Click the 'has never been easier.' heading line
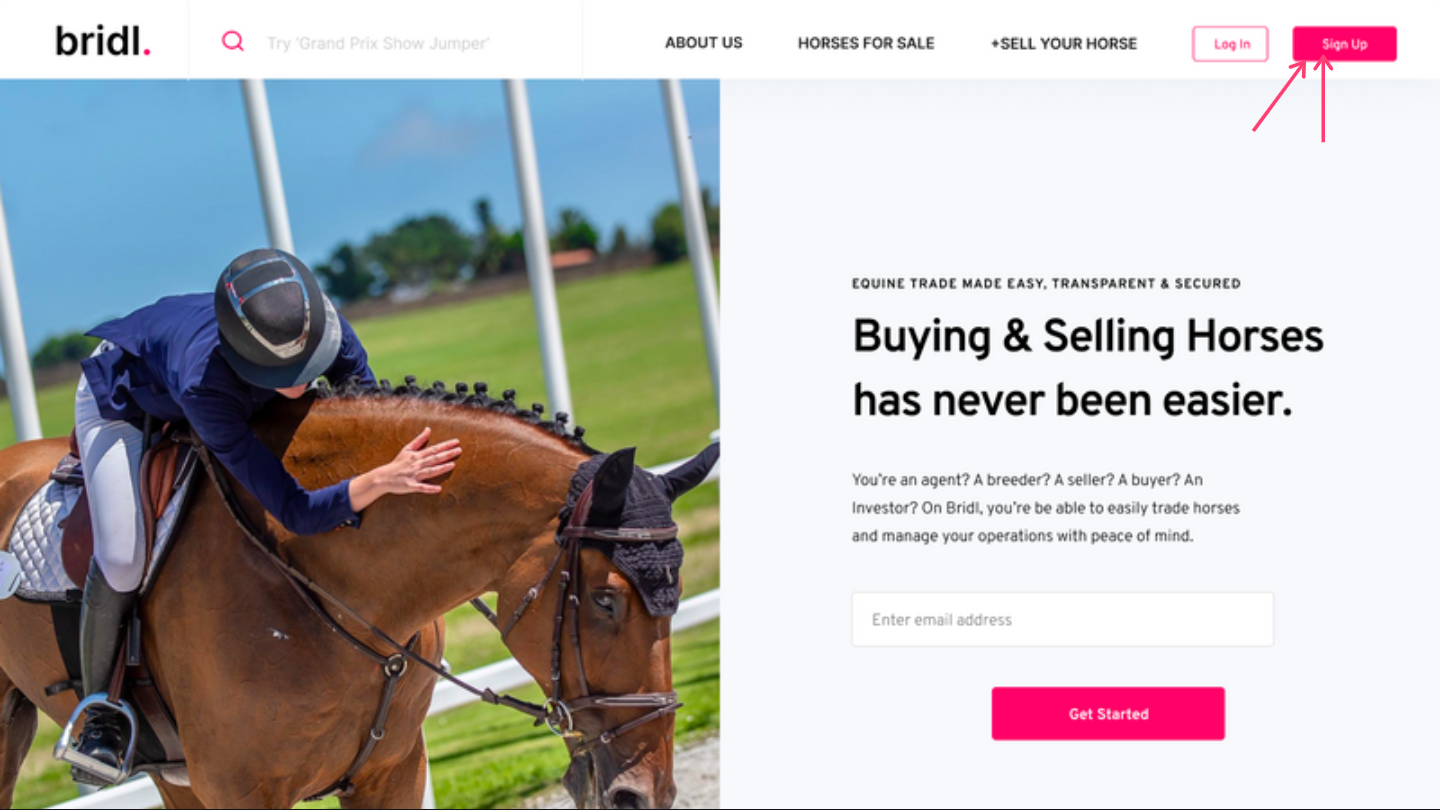The height and width of the screenshot is (810, 1440). (x=1072, y=400)
